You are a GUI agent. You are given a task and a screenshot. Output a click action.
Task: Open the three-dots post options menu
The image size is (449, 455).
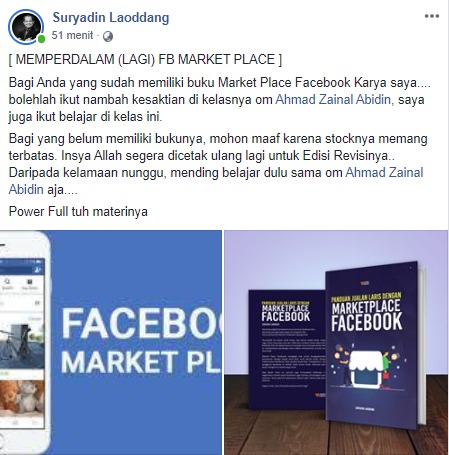pos(432,16)
